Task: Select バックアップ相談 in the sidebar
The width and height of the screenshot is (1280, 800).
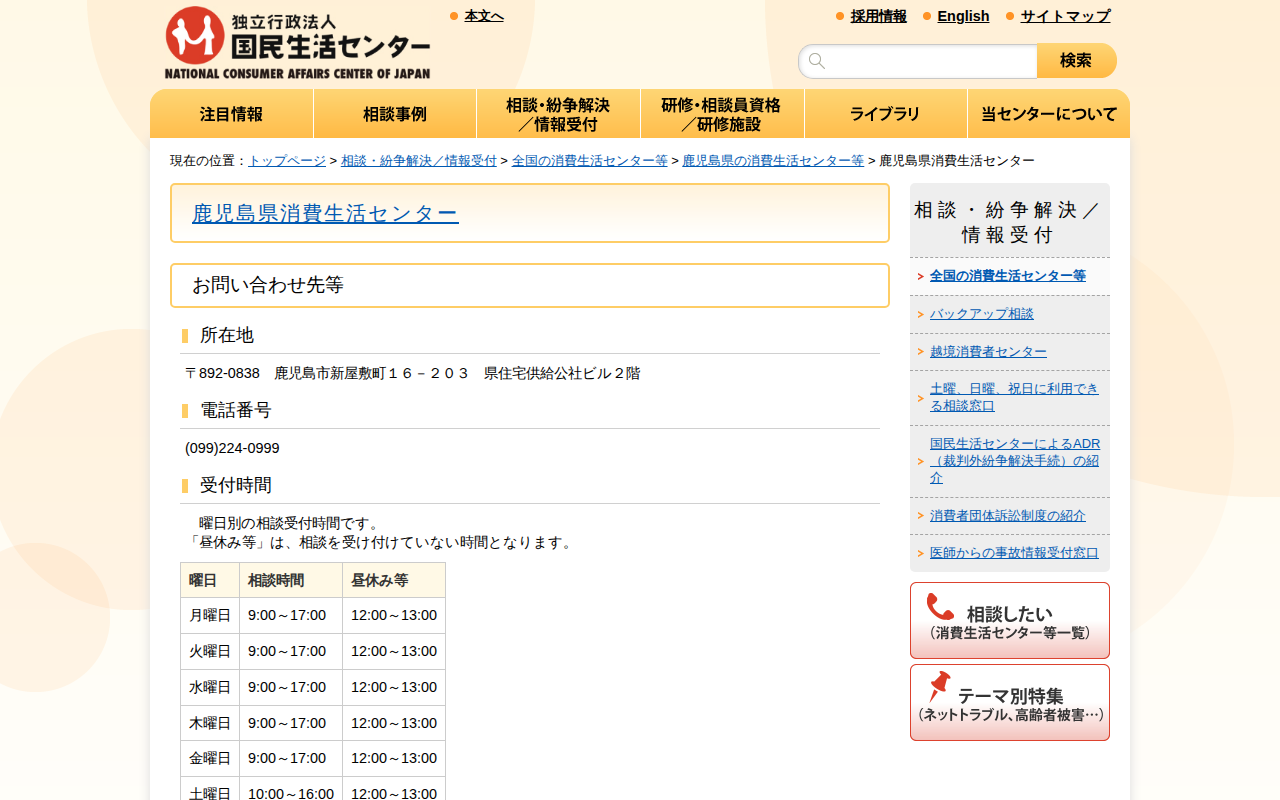Action: pos(981,314)
